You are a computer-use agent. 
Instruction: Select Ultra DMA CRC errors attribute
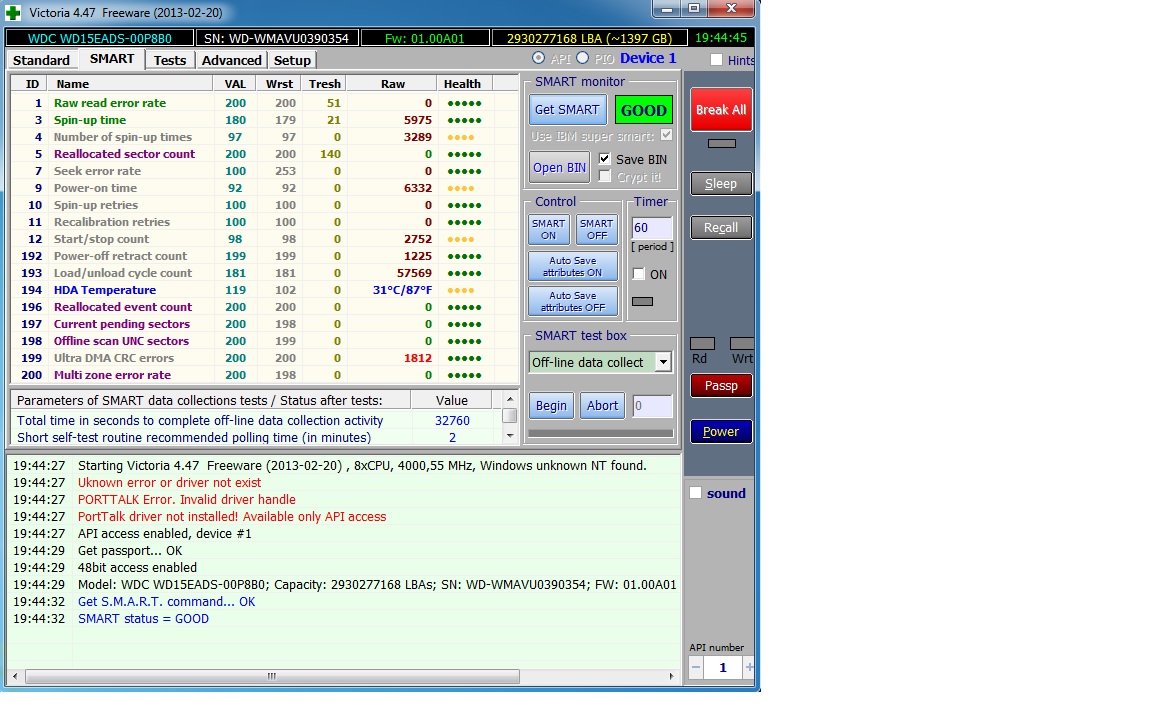[x=264, y=358]
